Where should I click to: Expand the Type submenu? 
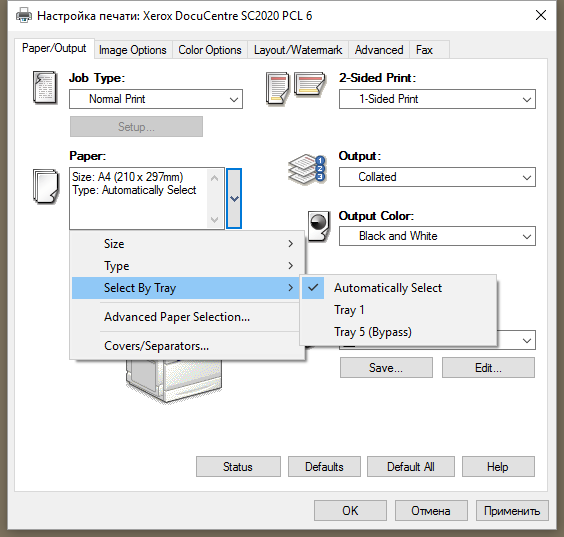tap(187, 266)
